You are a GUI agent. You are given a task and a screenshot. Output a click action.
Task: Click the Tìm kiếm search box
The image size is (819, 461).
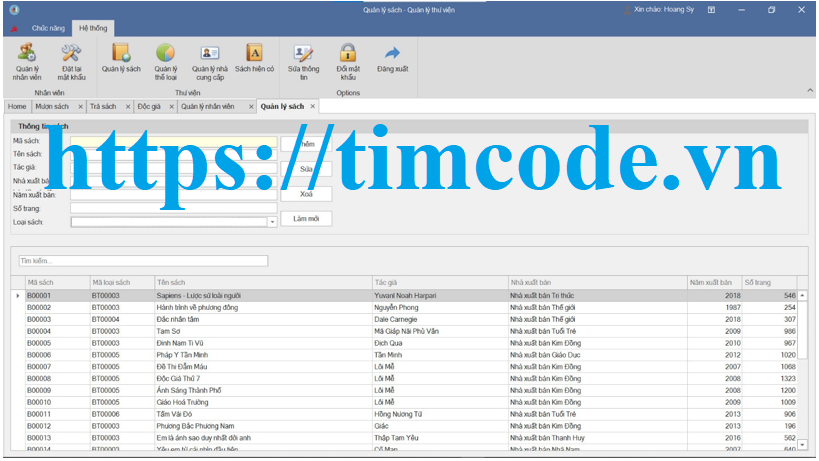click(x=143, y=261)
